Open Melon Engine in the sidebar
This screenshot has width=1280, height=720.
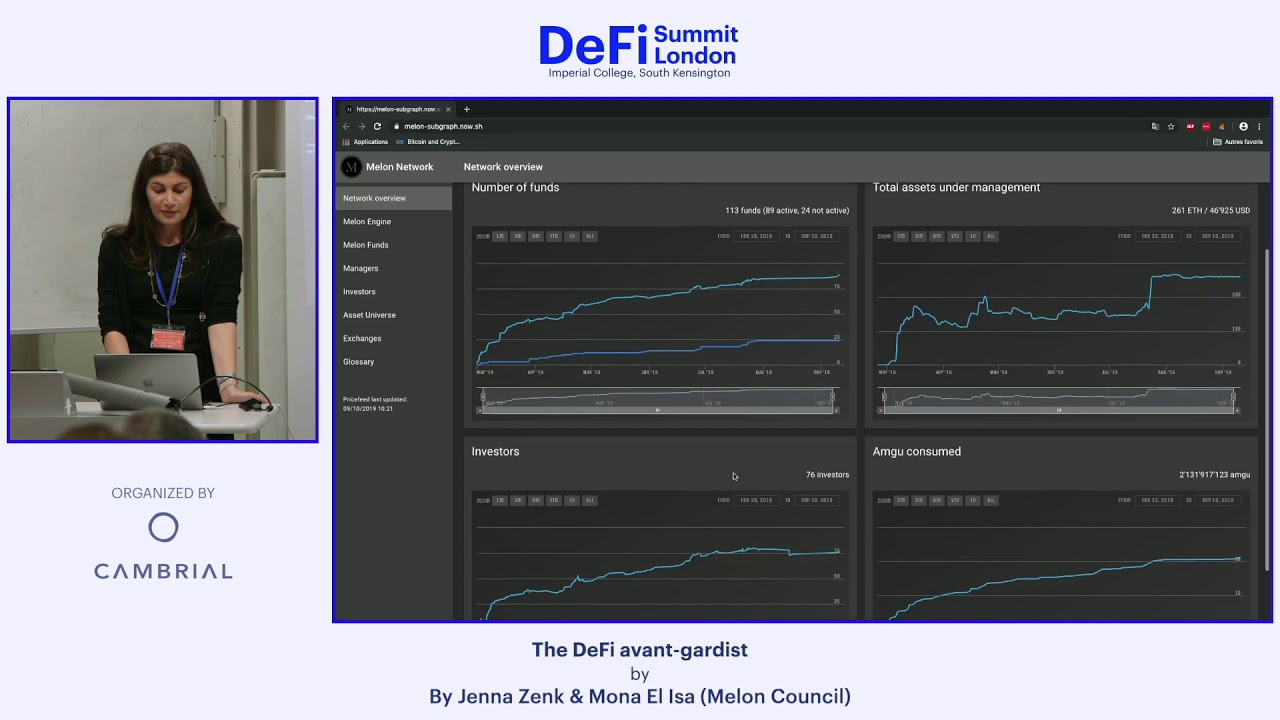click(x=394, y=221)
